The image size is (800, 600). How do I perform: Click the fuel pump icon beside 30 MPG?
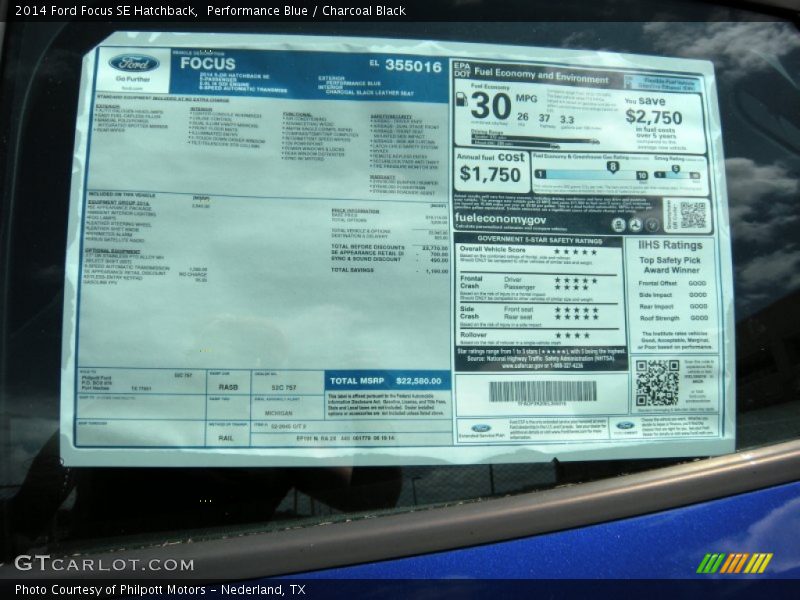tap(461, 100)
